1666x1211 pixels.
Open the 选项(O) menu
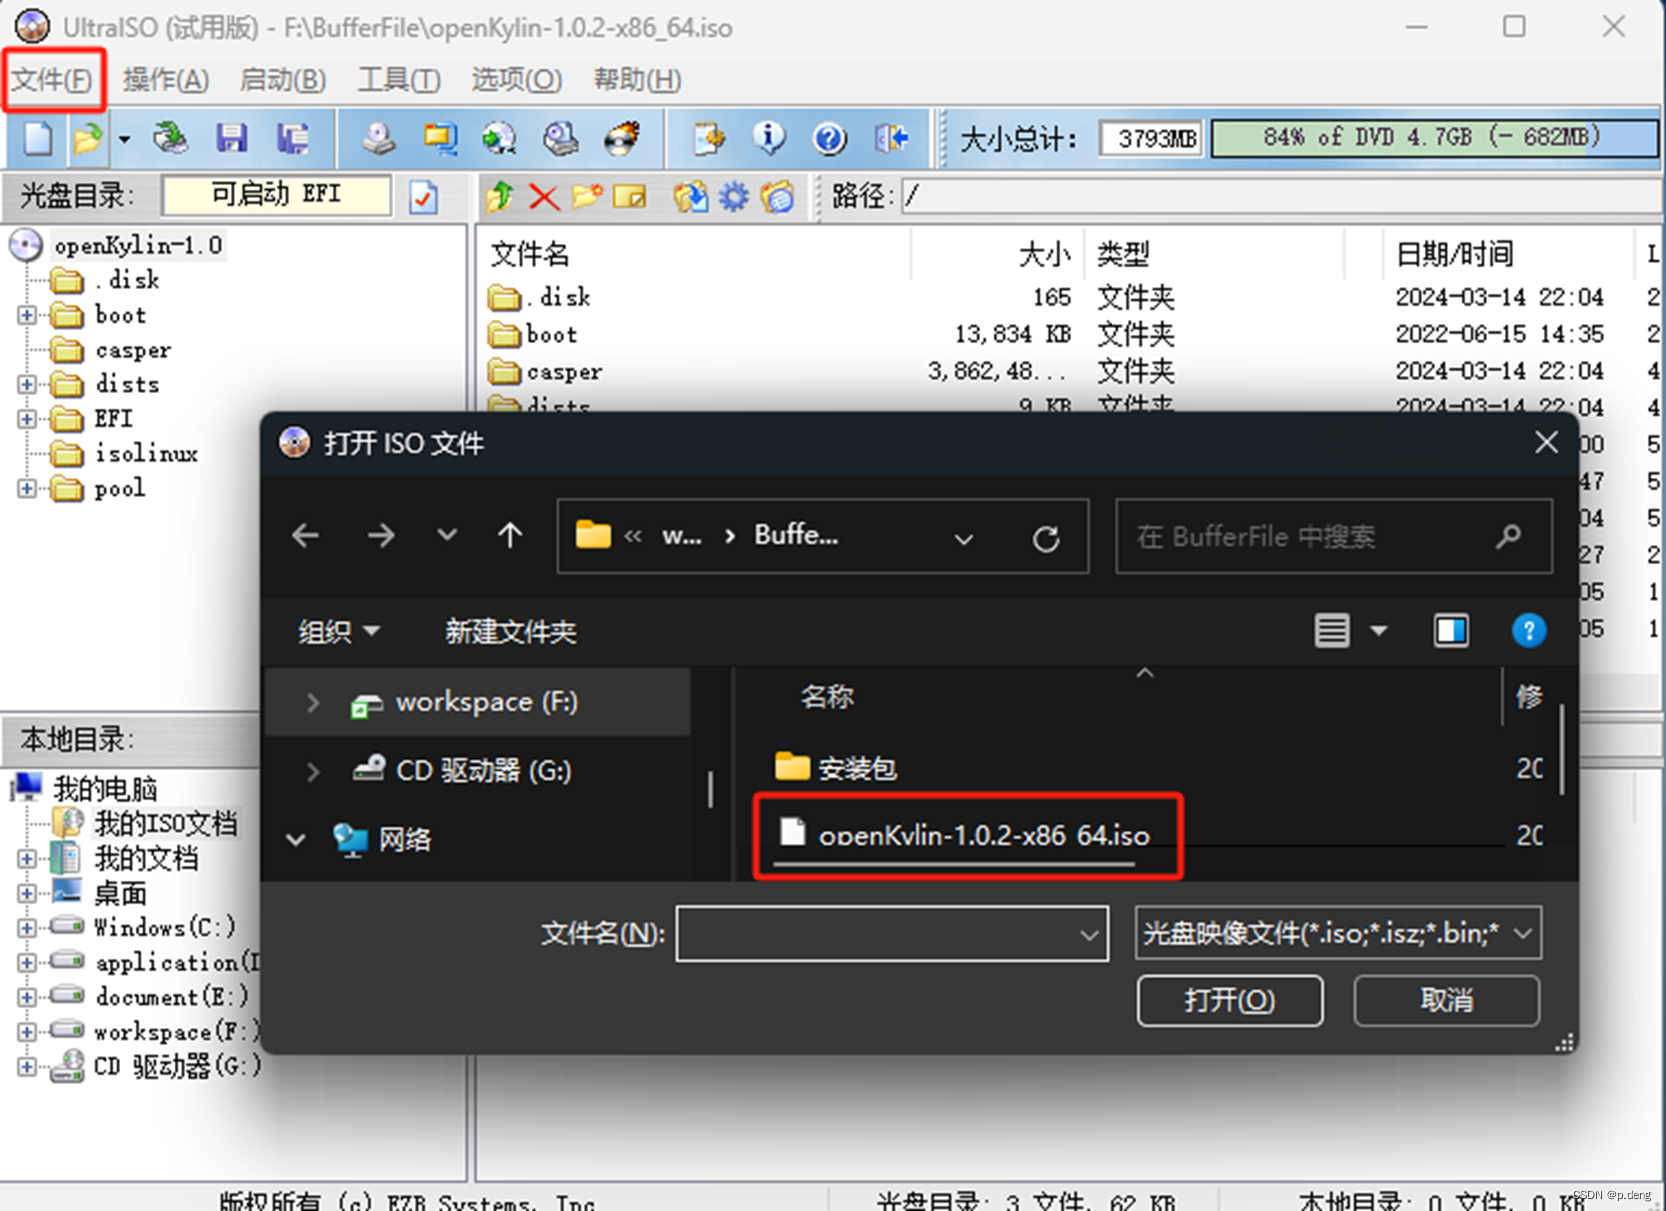coord(516,79)
